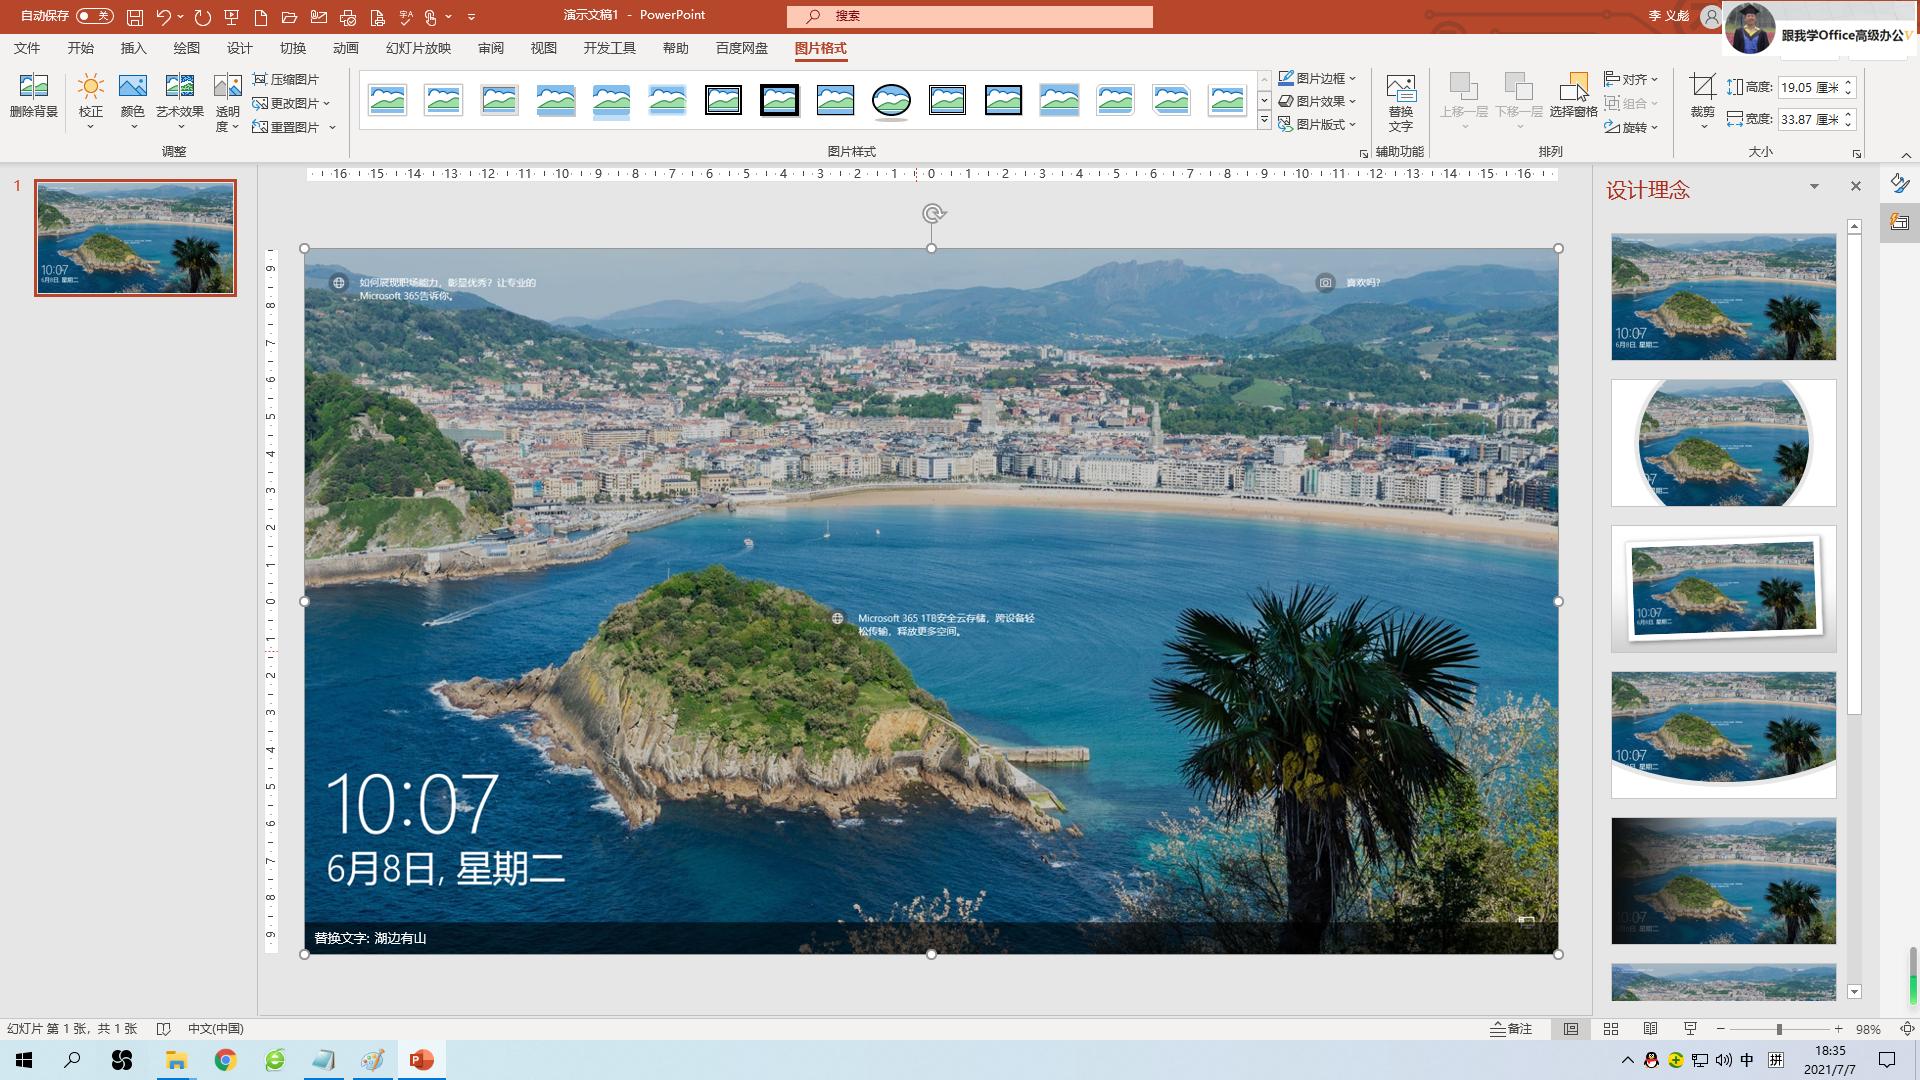1920x1080 pixels.
Task: Choose the circular design idea thumbnail
Action: point(1723,443)
